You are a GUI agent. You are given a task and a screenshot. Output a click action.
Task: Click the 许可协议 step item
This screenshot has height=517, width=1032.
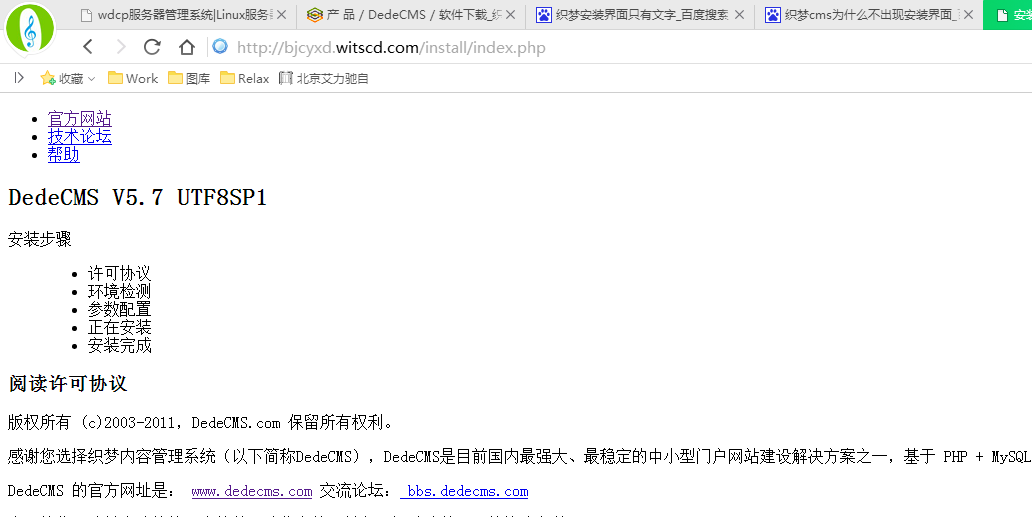120,273
